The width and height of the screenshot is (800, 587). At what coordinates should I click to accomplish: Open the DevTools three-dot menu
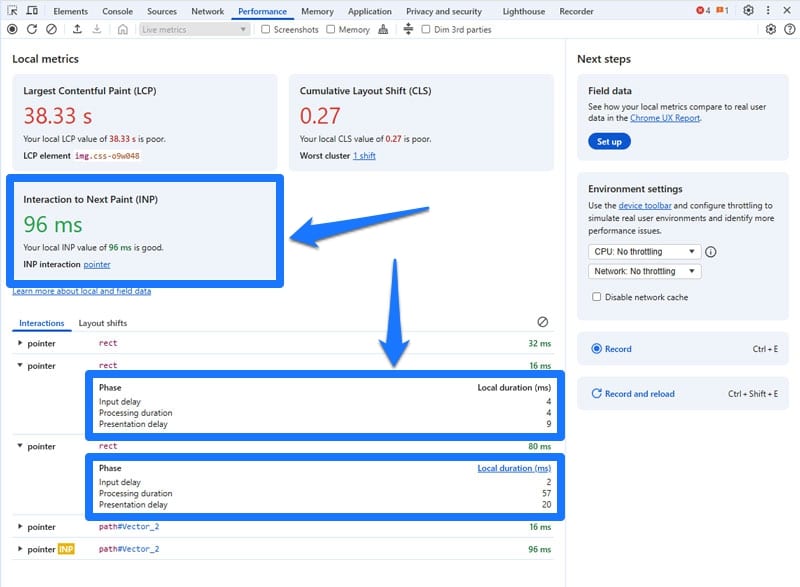coord(768,10)
